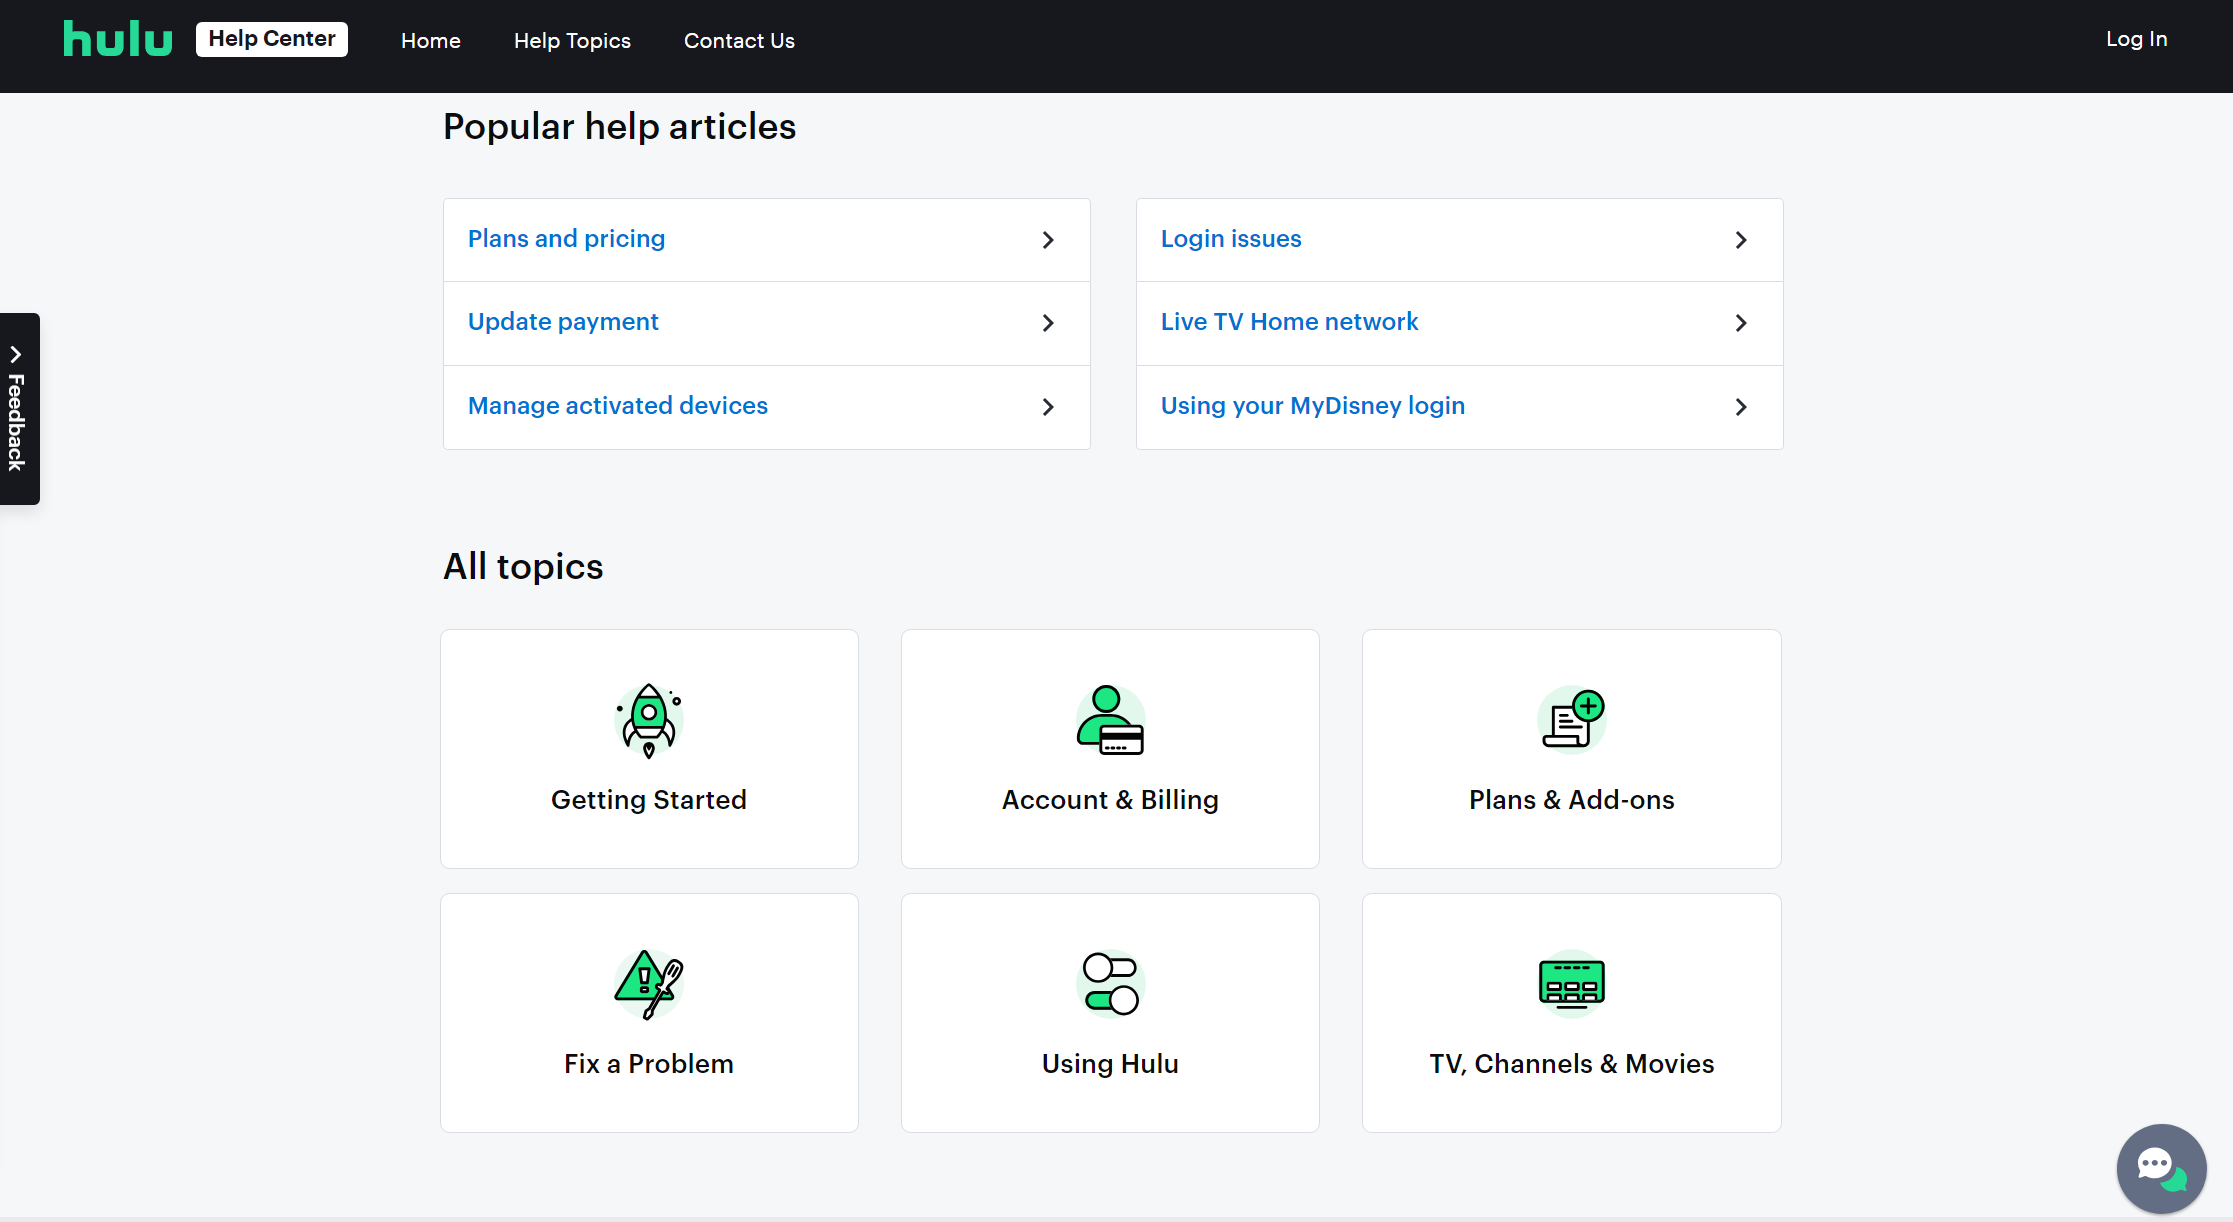The height and width of the screenshot is (1222, 2233).
Task: Click chevron next to Plans and pricing
Action: (1048, 240)
